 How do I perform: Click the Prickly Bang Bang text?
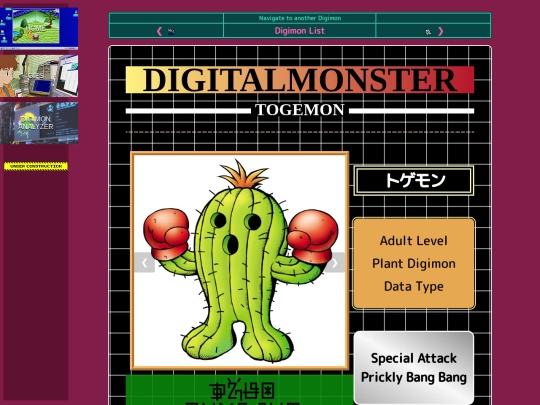(x=414, y=377)
